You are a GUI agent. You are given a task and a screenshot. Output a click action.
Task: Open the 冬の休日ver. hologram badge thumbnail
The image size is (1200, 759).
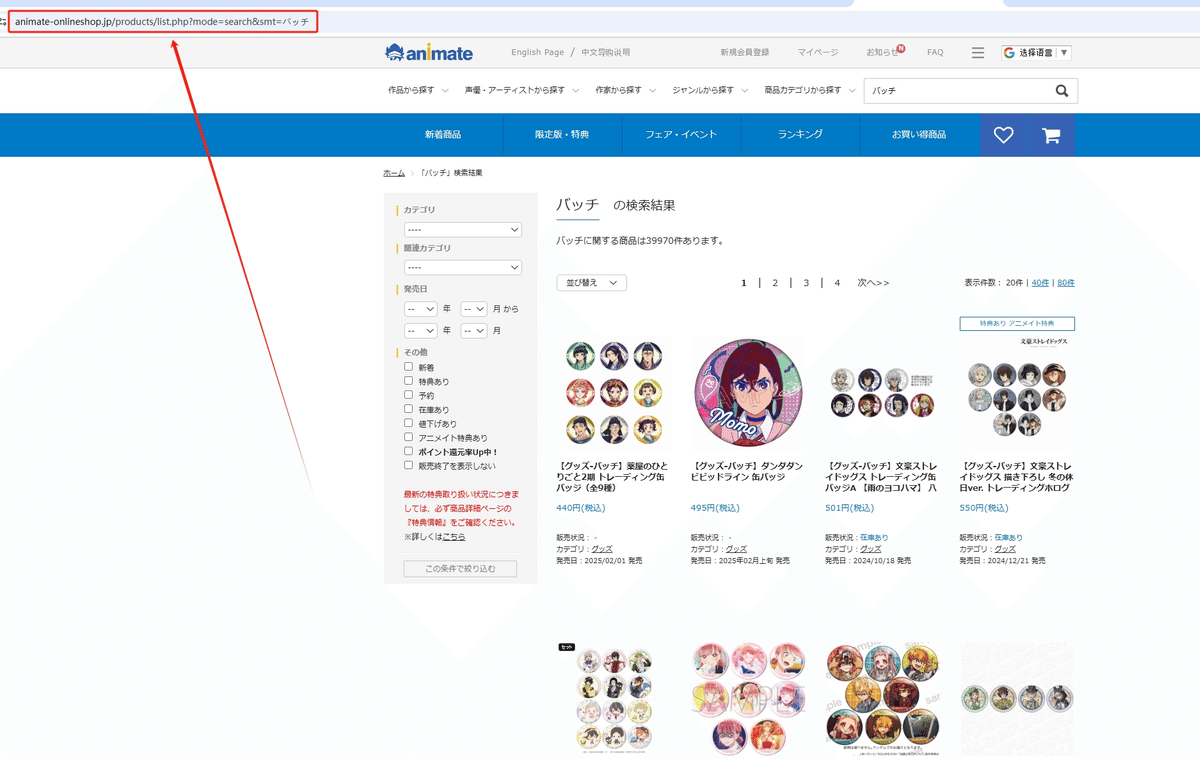(1017, 392)
